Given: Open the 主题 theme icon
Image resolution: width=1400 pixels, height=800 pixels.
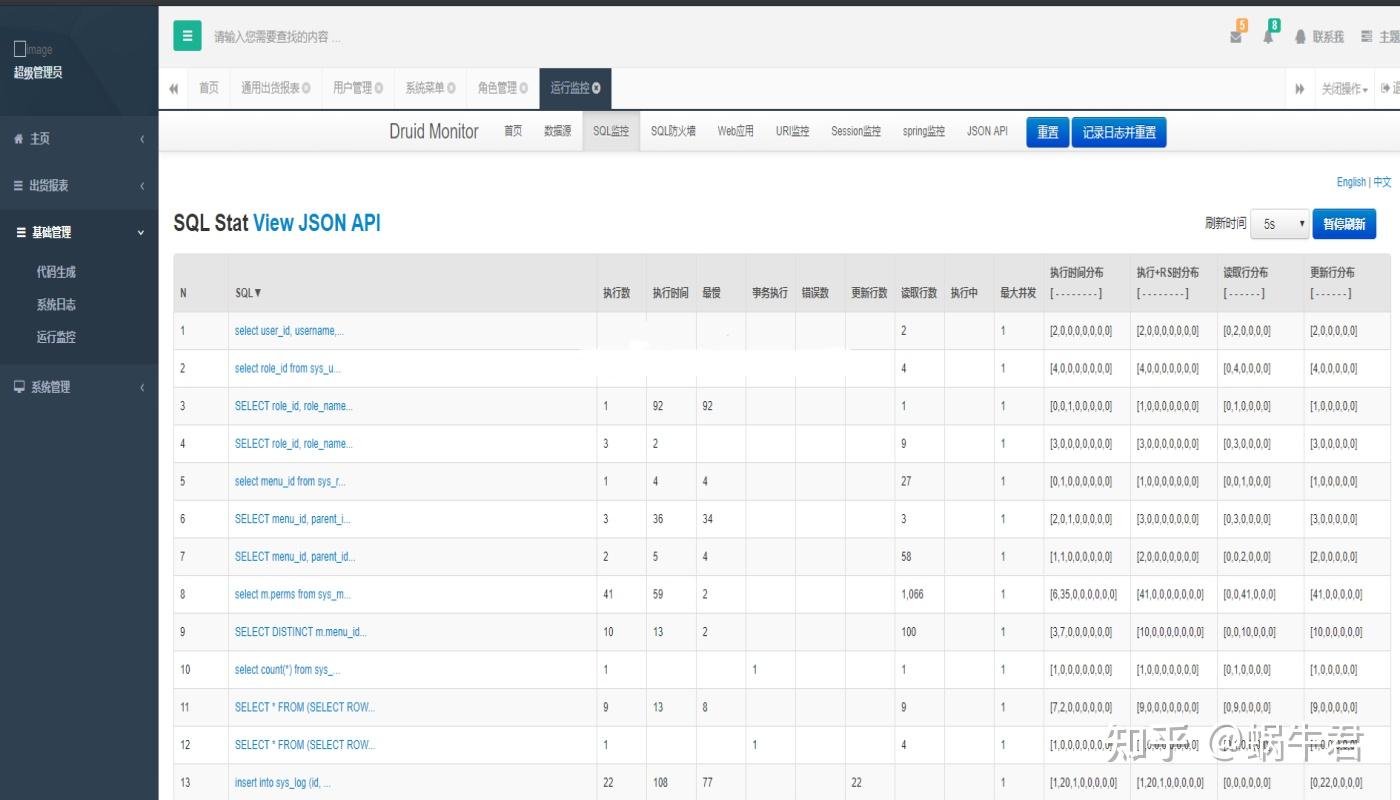Looking at the screenshot, I should [x=1367, y=37].
